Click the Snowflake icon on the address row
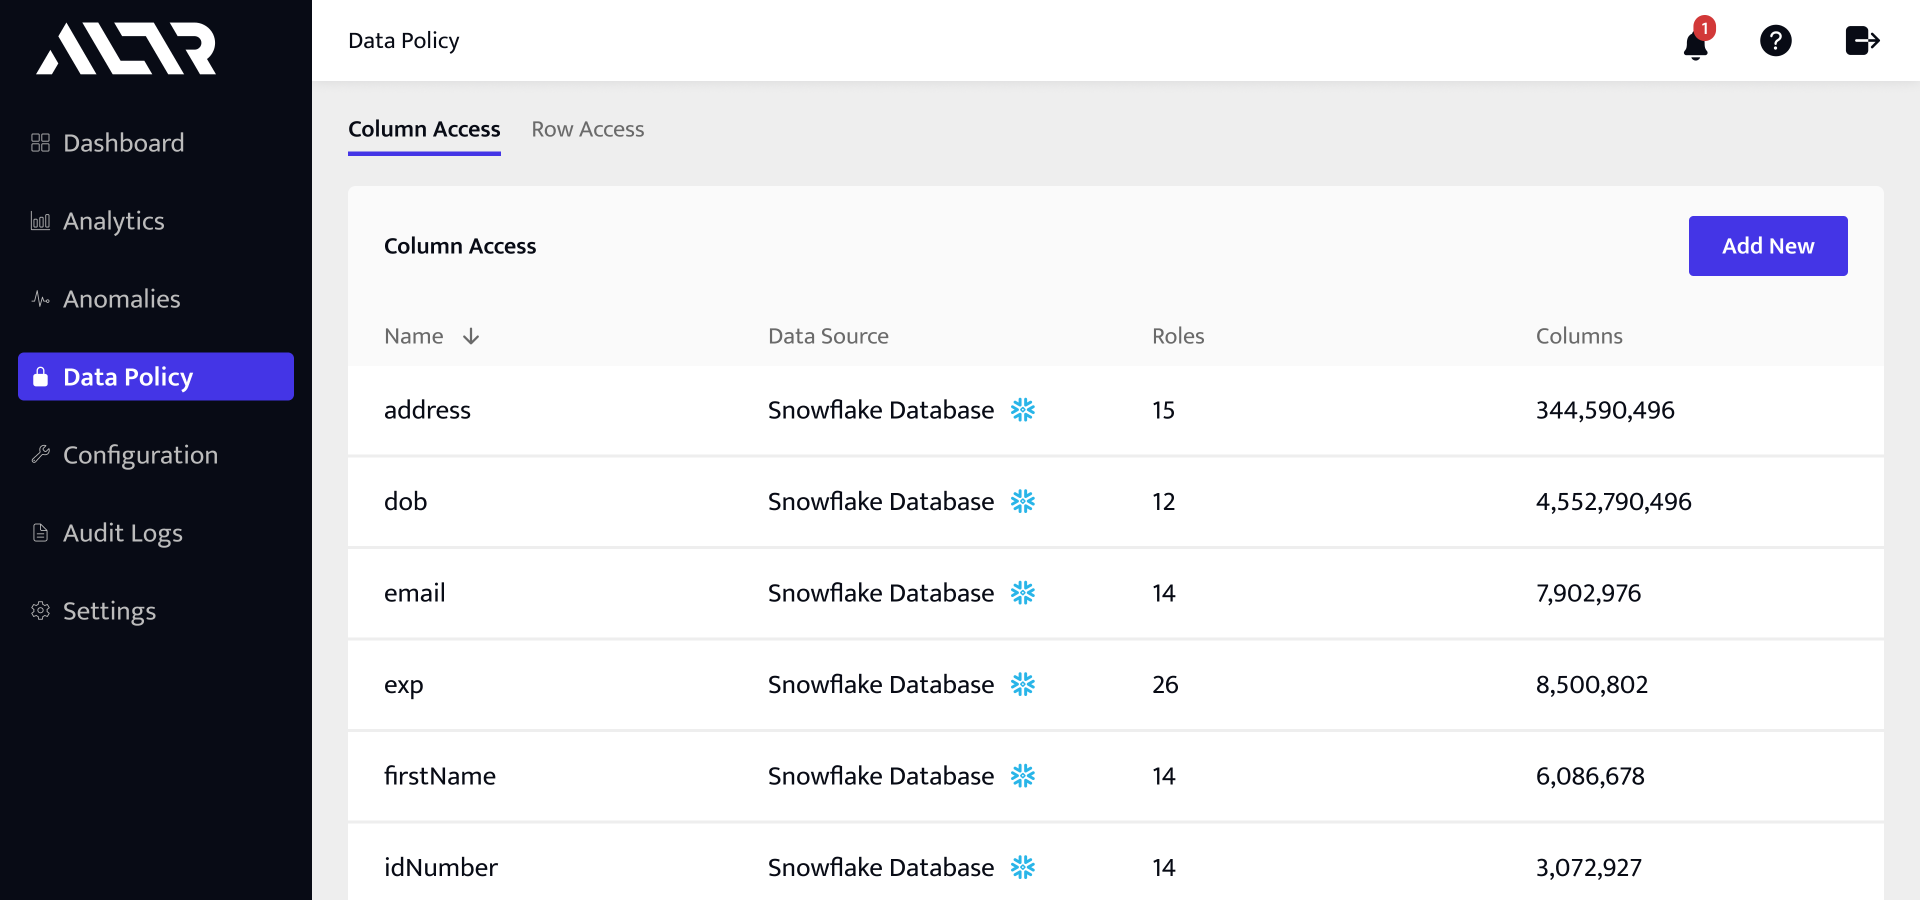 1023,410
